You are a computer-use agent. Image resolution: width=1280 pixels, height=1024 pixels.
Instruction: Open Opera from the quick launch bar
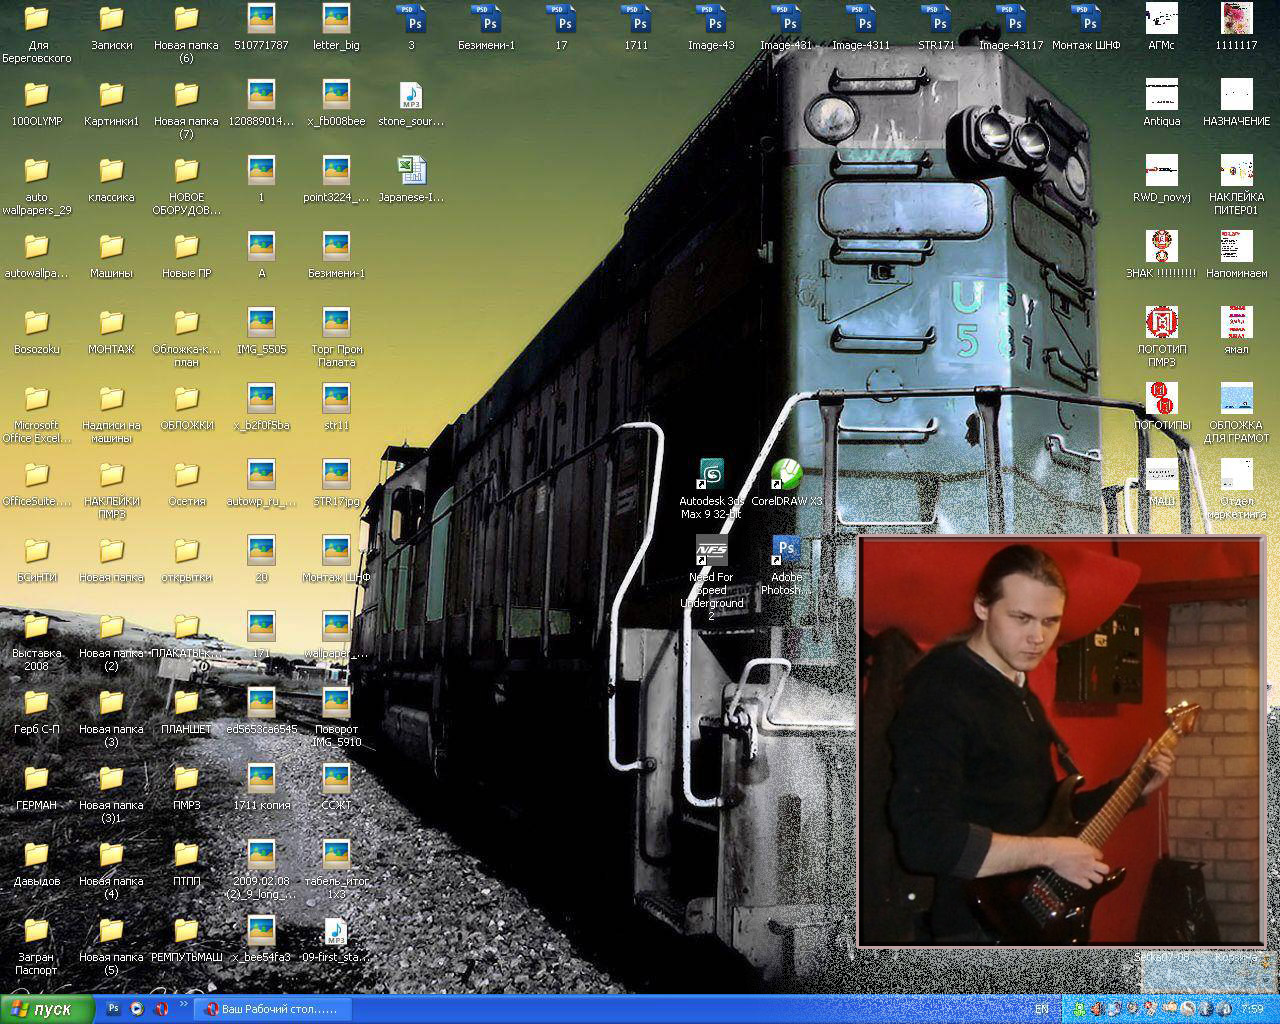pos(160,1009)
